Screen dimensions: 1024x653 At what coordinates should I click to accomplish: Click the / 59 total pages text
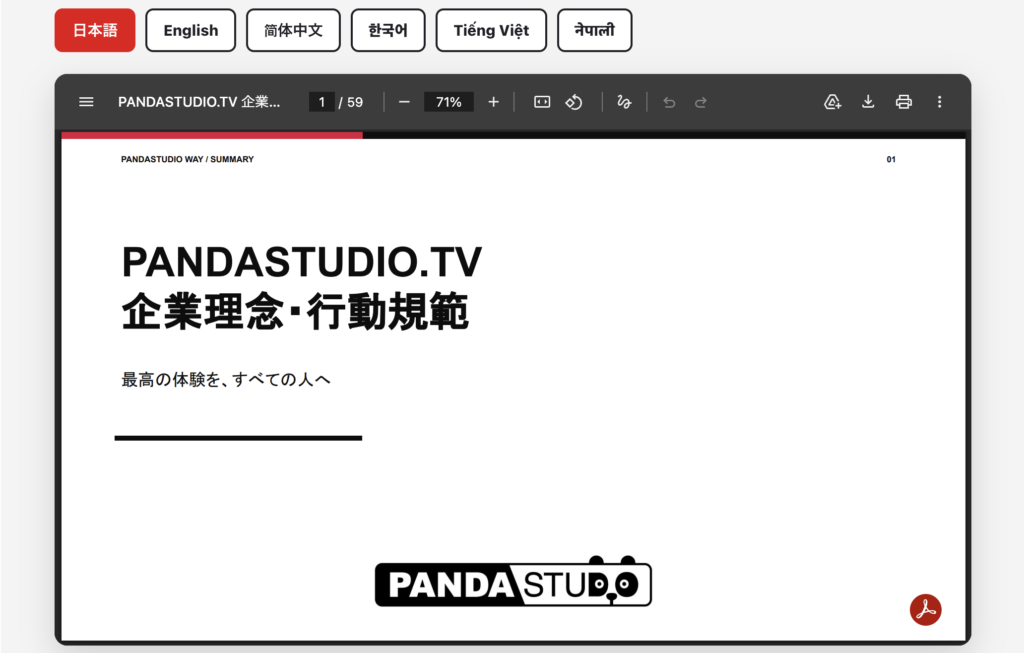click(351, 102)
